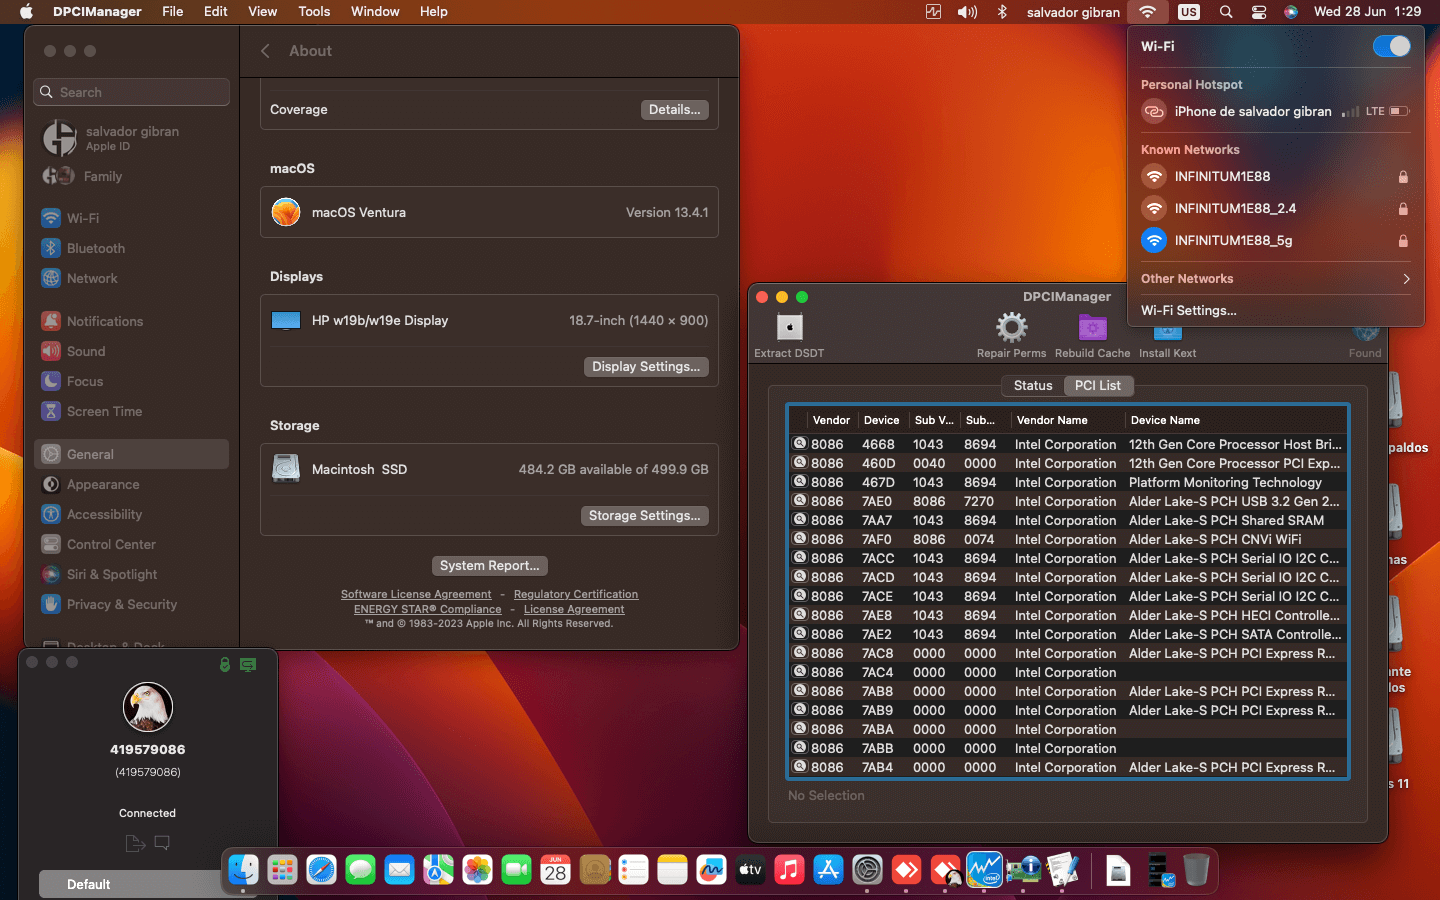Open the Edit menu

click(x=216, y=12)
